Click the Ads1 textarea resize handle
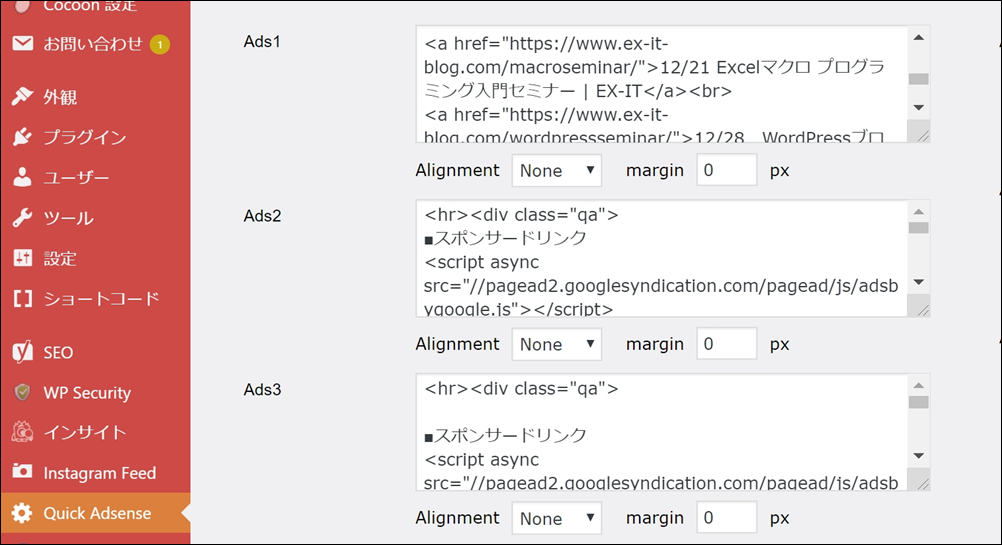Screen dimensions: 1002x545 click(922, 134)
